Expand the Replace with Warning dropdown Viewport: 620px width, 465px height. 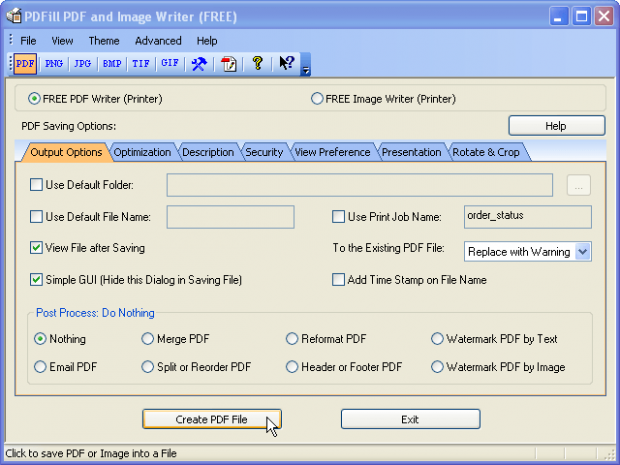[x=583, y=252]
